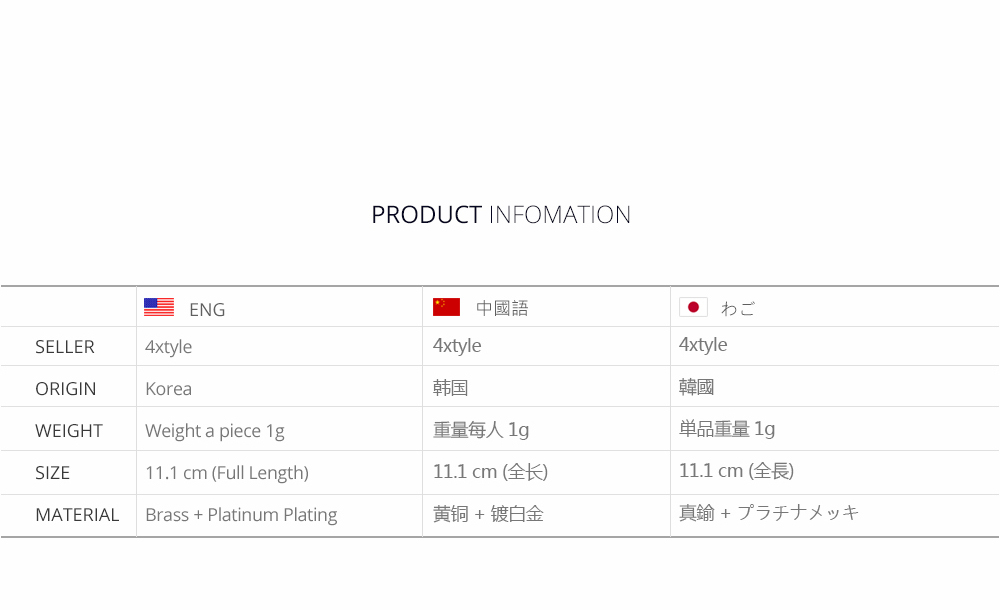Screen dimensions: 1000x610
Task: Click 11.1 cm (Full Length) cell
Action: [x=227, y=473]
